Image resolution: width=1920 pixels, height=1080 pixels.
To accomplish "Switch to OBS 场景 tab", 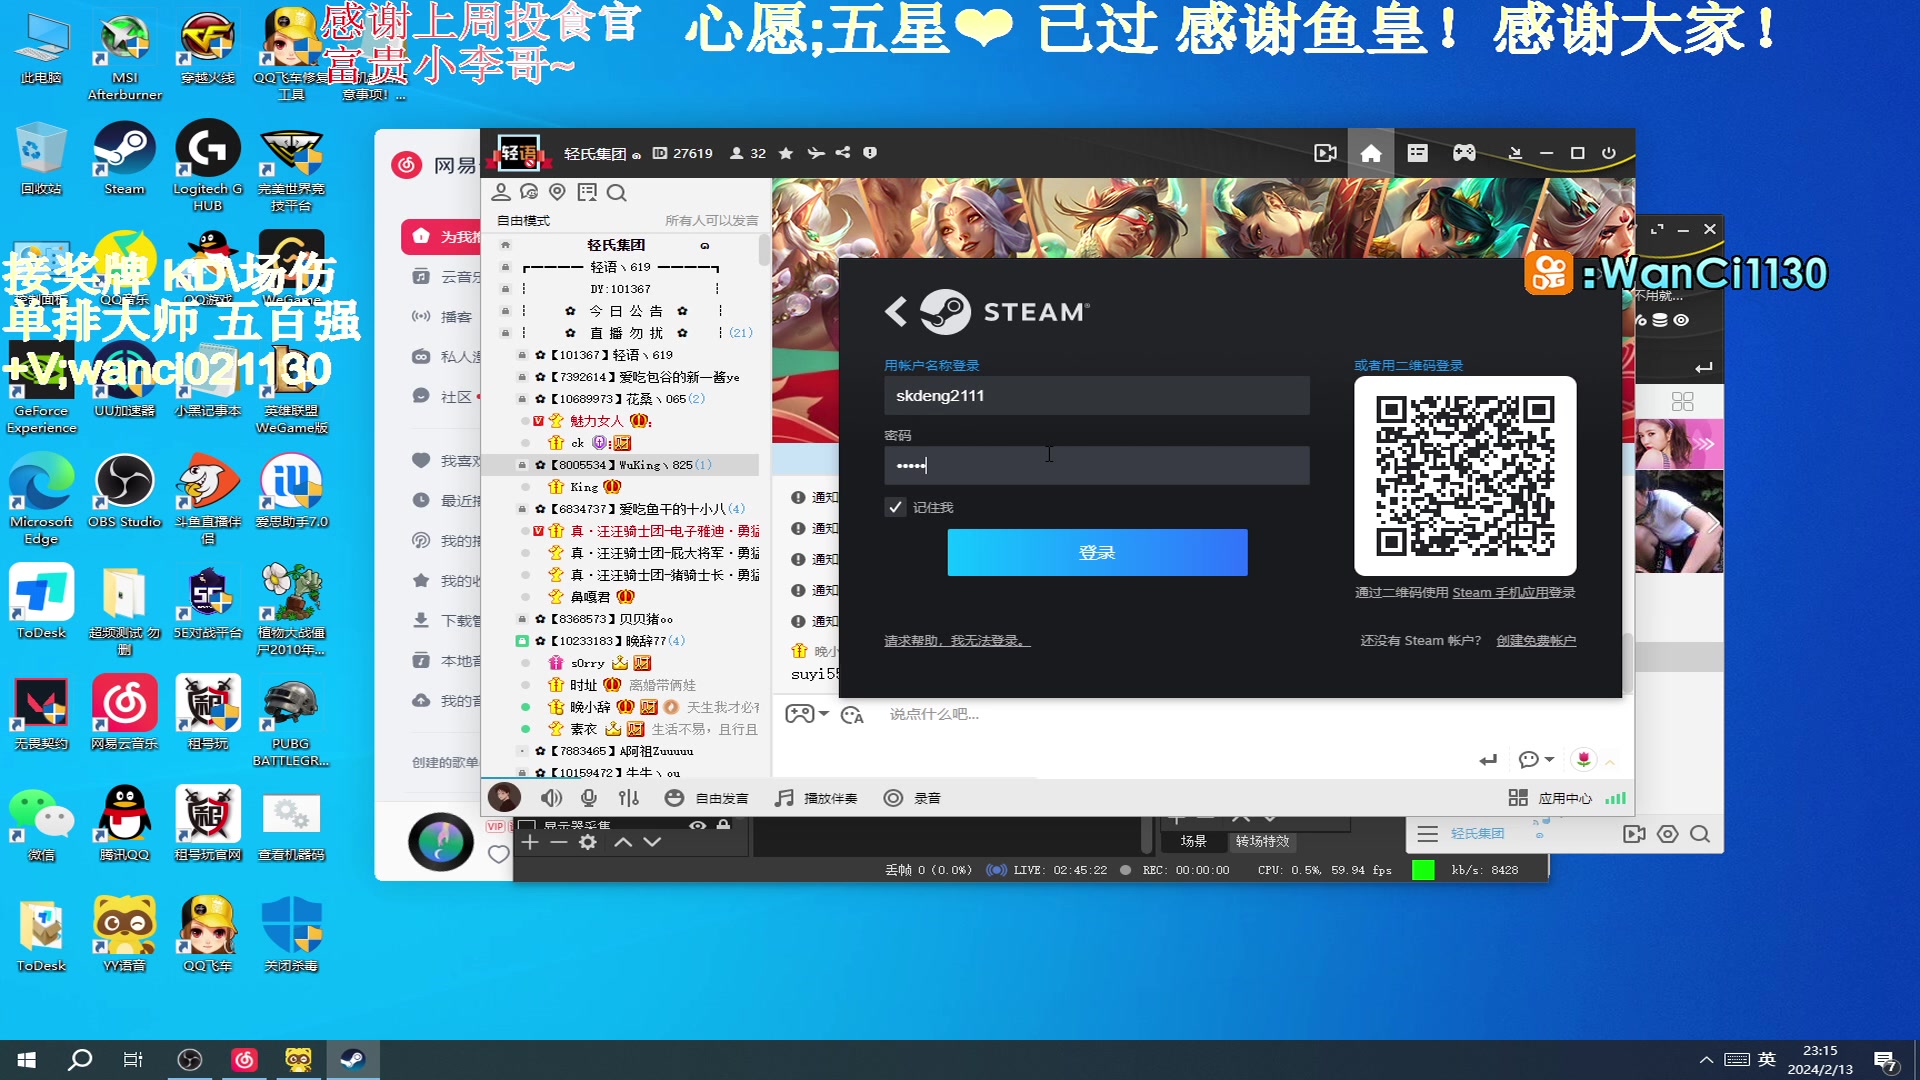I will pos(1193,841).
